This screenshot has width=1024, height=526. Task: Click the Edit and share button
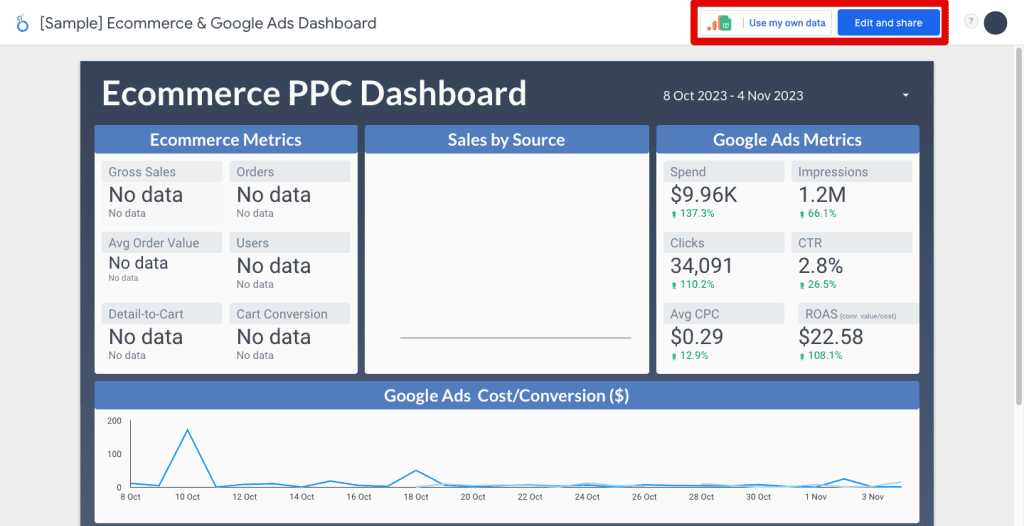pos(888,23)
